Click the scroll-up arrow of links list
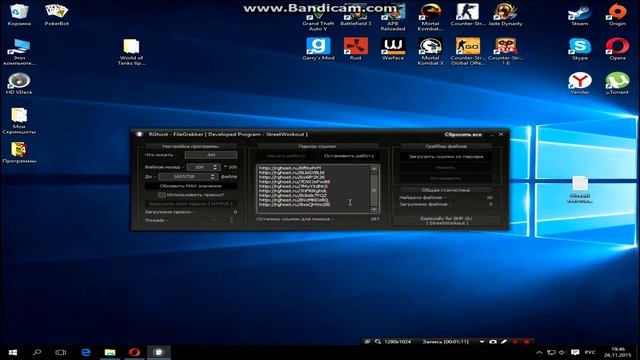 coord(374,169)
